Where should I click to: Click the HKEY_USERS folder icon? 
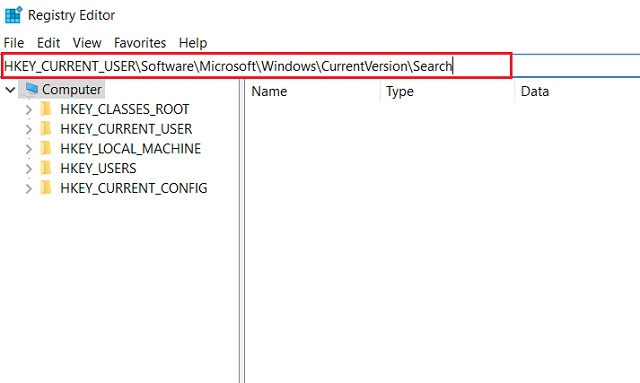point(46,168)
